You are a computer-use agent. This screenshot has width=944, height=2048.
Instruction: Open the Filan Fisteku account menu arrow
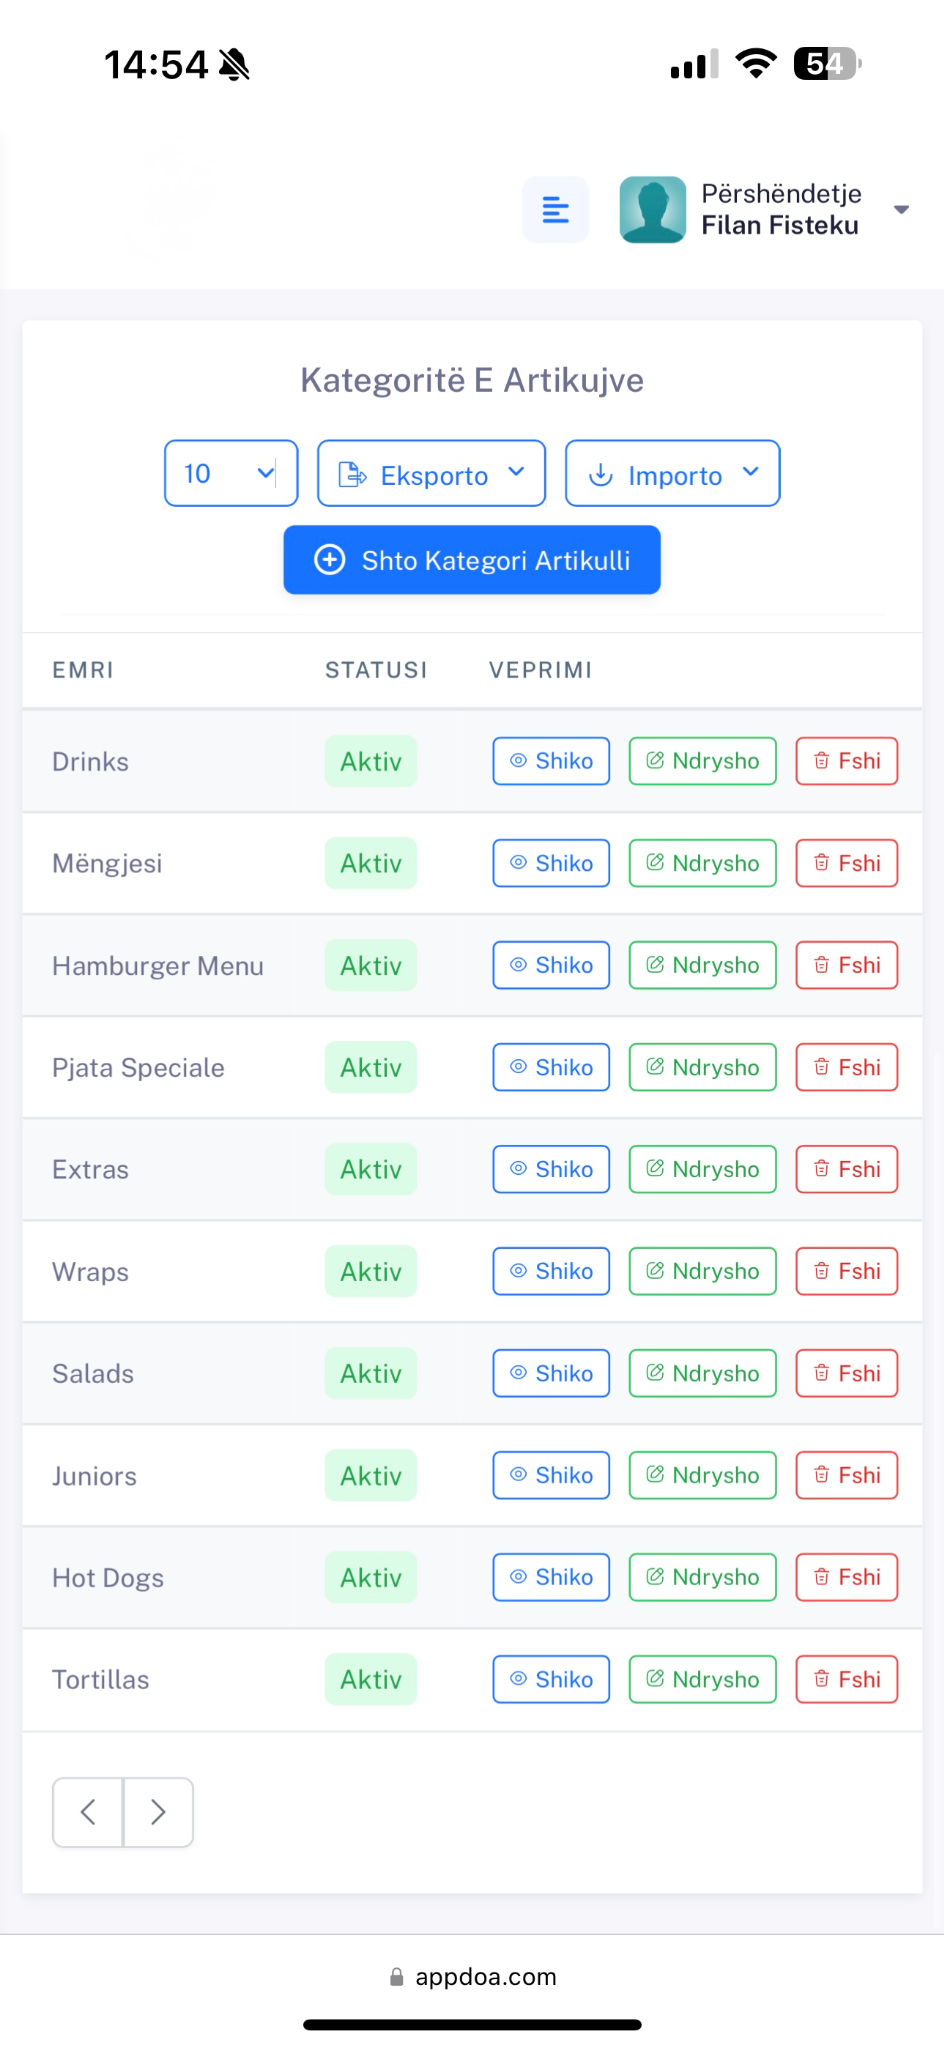coord(901,210)
